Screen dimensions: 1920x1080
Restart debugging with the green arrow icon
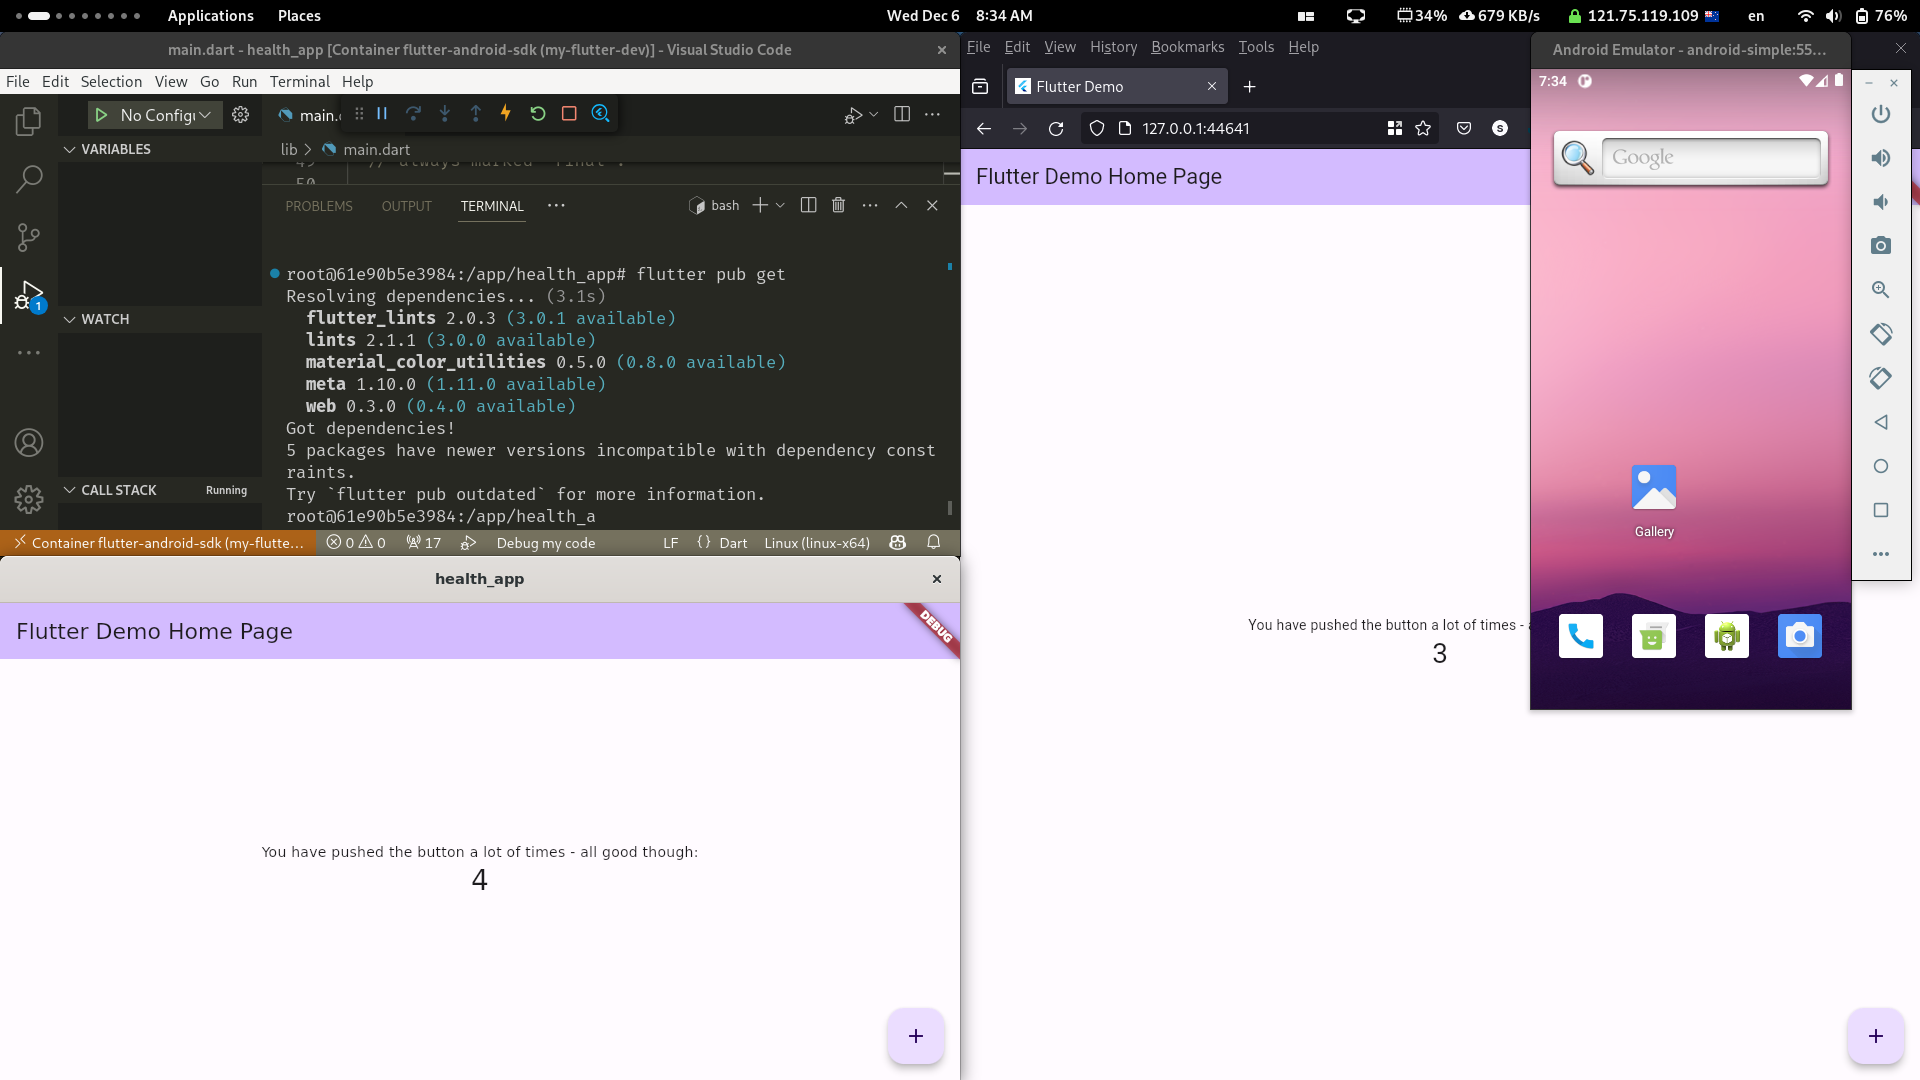538,114
